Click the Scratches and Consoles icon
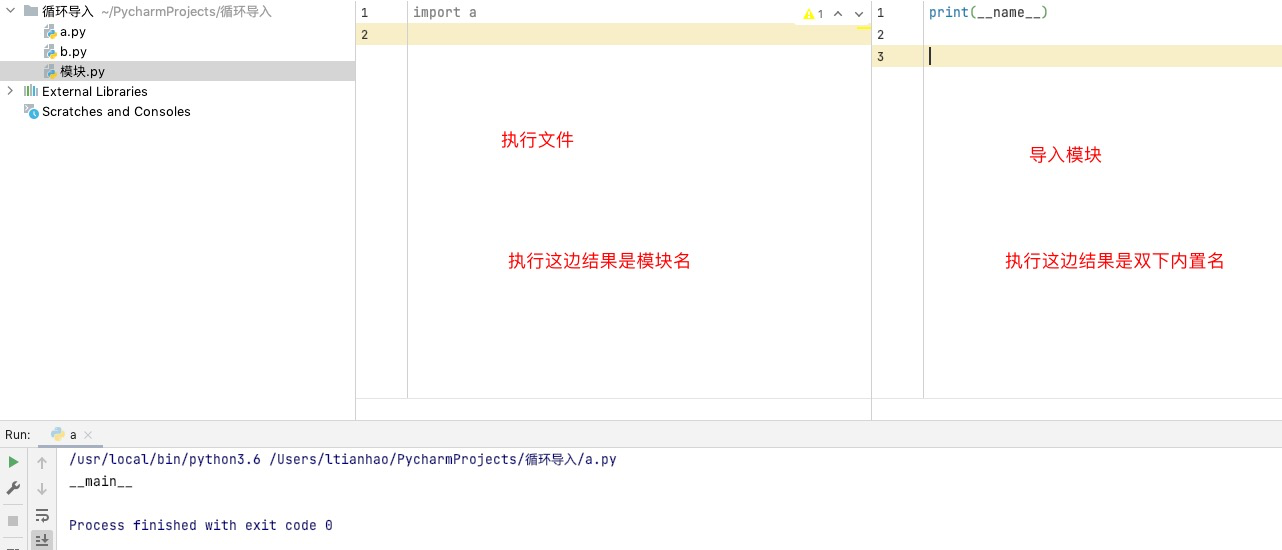This screenshot has width=1282, height=550. [x=31, y=112]
